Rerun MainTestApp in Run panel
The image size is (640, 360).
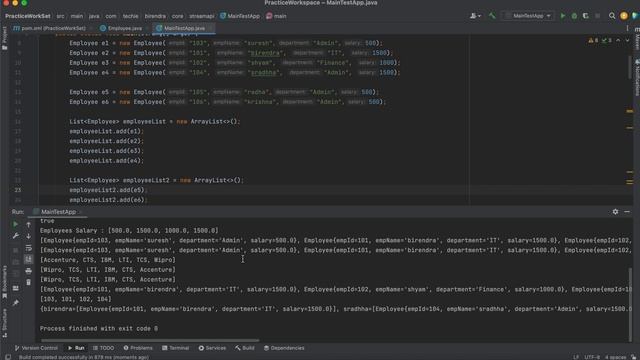16,224
